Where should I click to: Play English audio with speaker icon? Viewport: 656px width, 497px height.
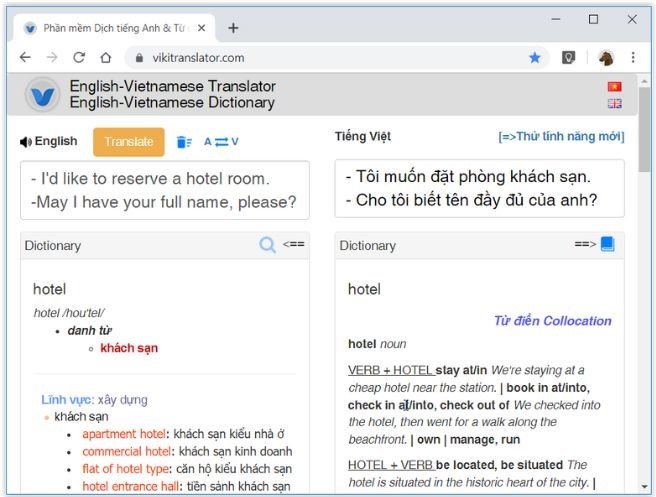click(x=26, y=142)
